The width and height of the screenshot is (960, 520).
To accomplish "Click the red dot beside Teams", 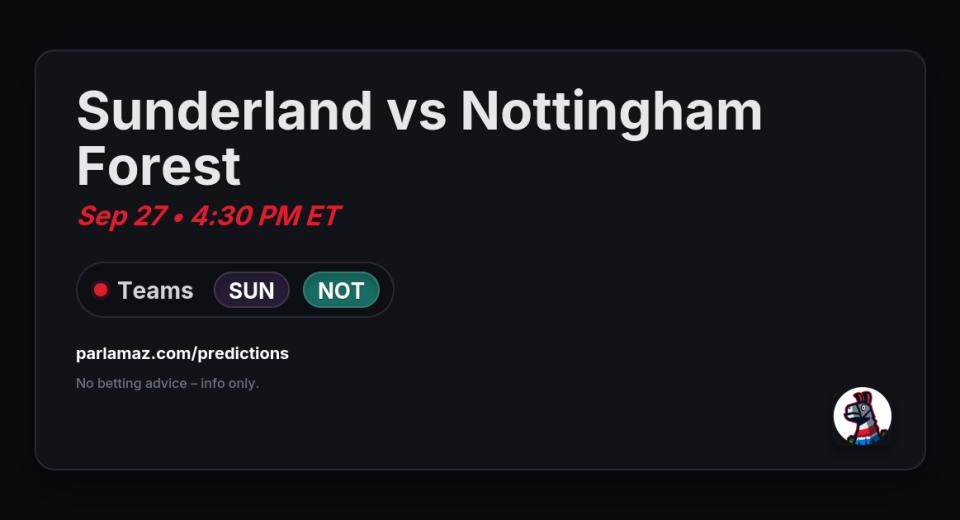I will click(x=100, y=290).
